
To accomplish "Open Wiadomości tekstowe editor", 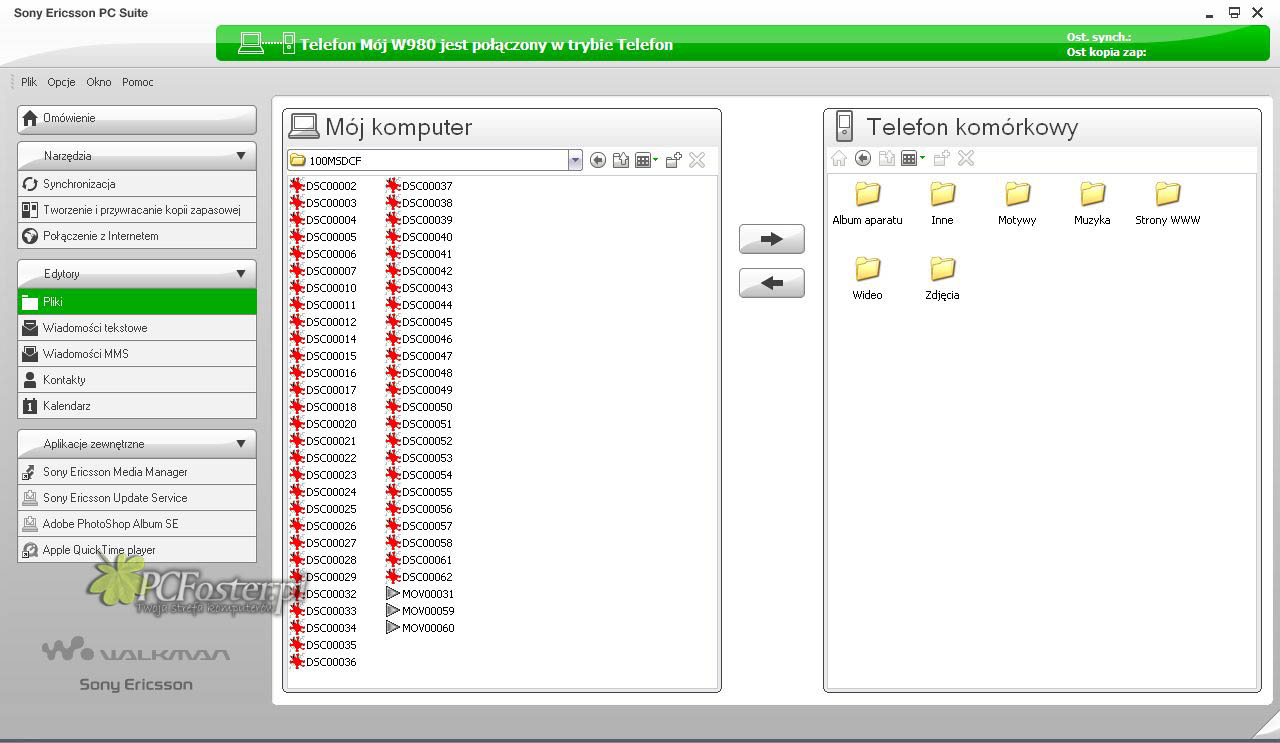I will [x=137, y=328].
